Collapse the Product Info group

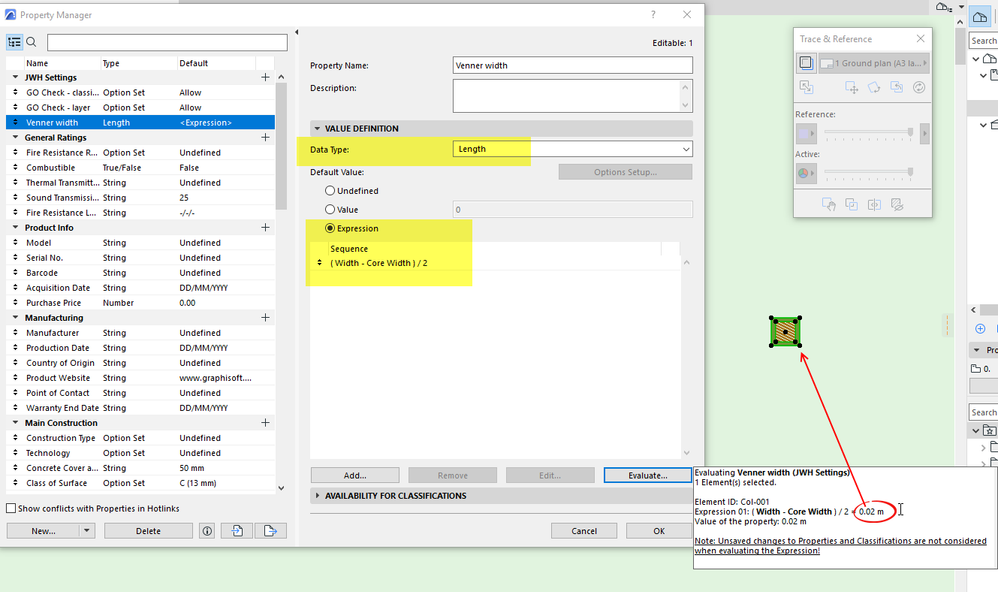pyautogui.click(x=15, y=227)
